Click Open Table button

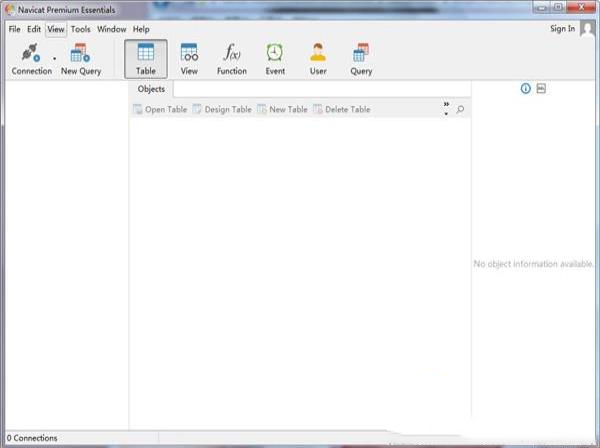tap(160, 109)
